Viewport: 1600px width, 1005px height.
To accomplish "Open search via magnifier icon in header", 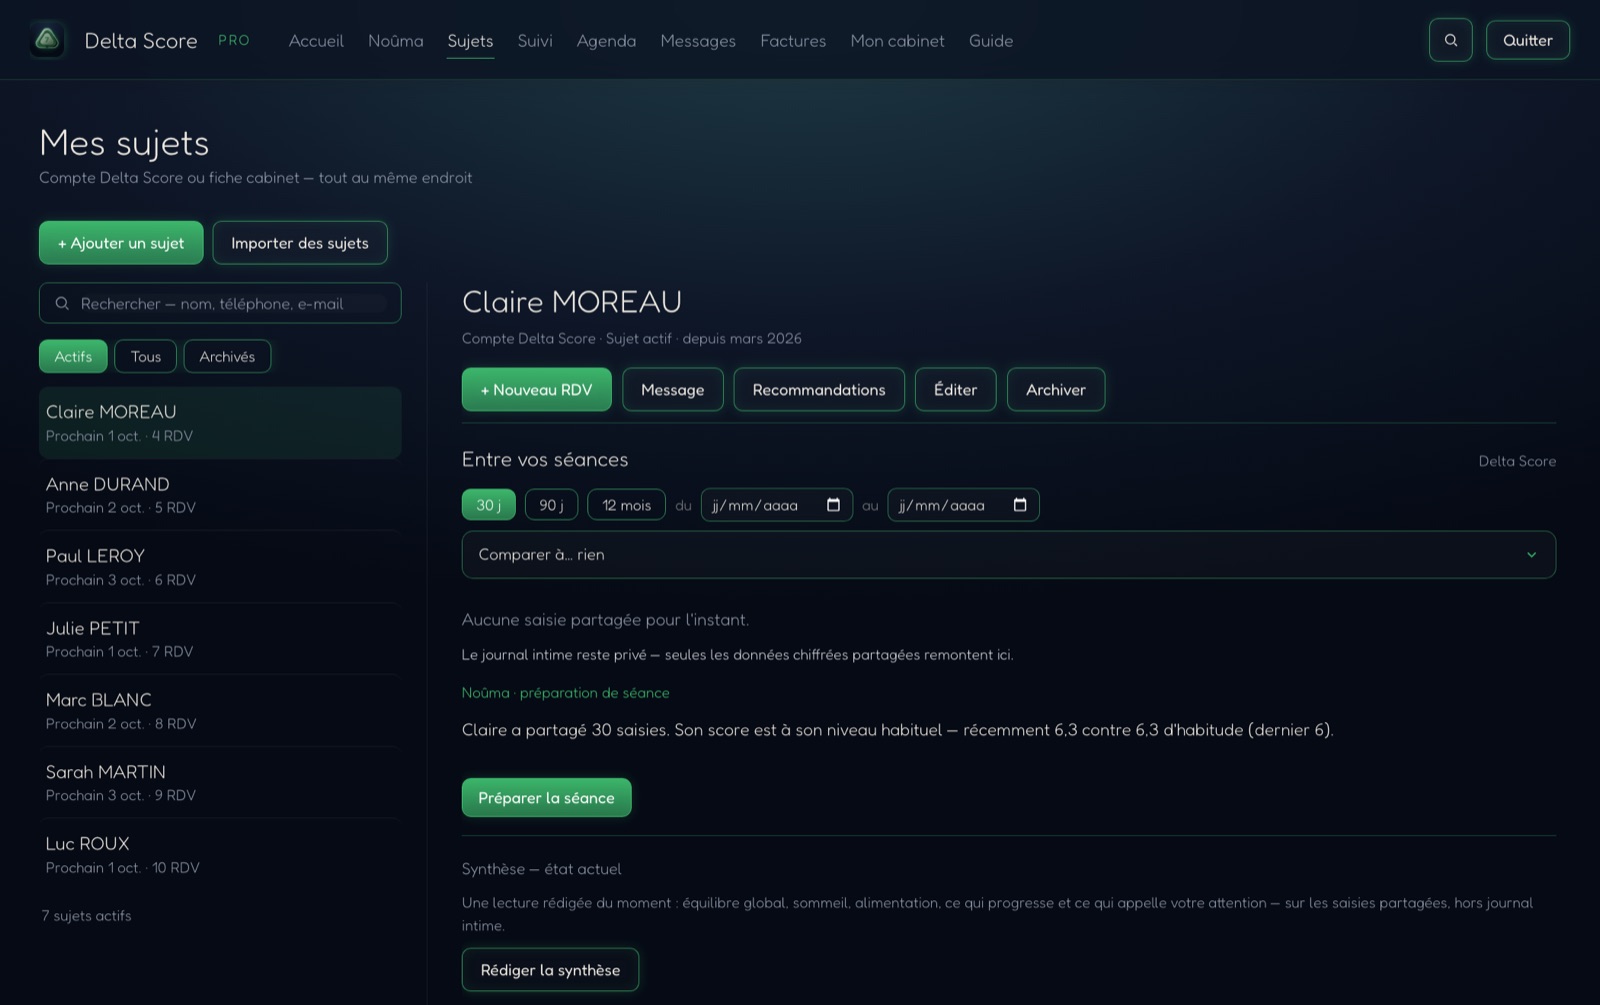I will 1450,40.
